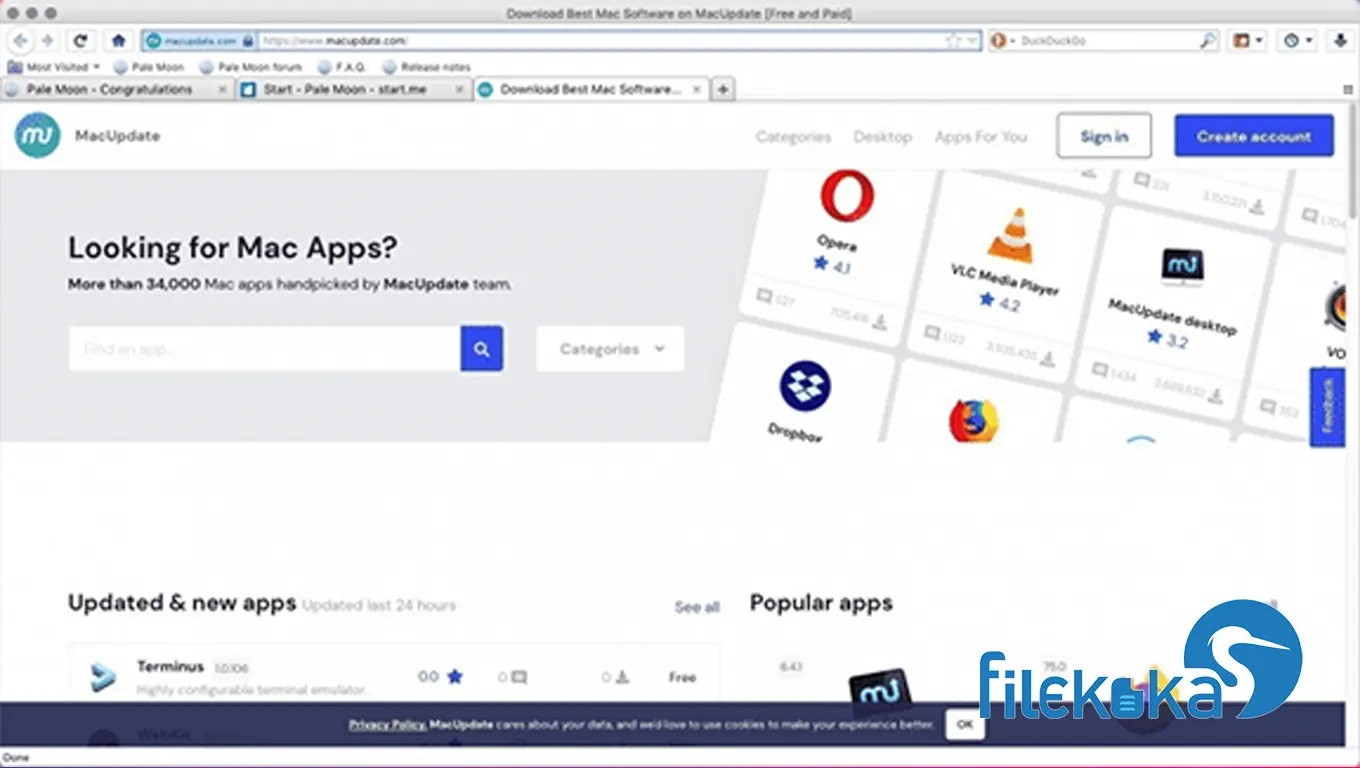Click the Terminus download count icon

coord(621,677)
